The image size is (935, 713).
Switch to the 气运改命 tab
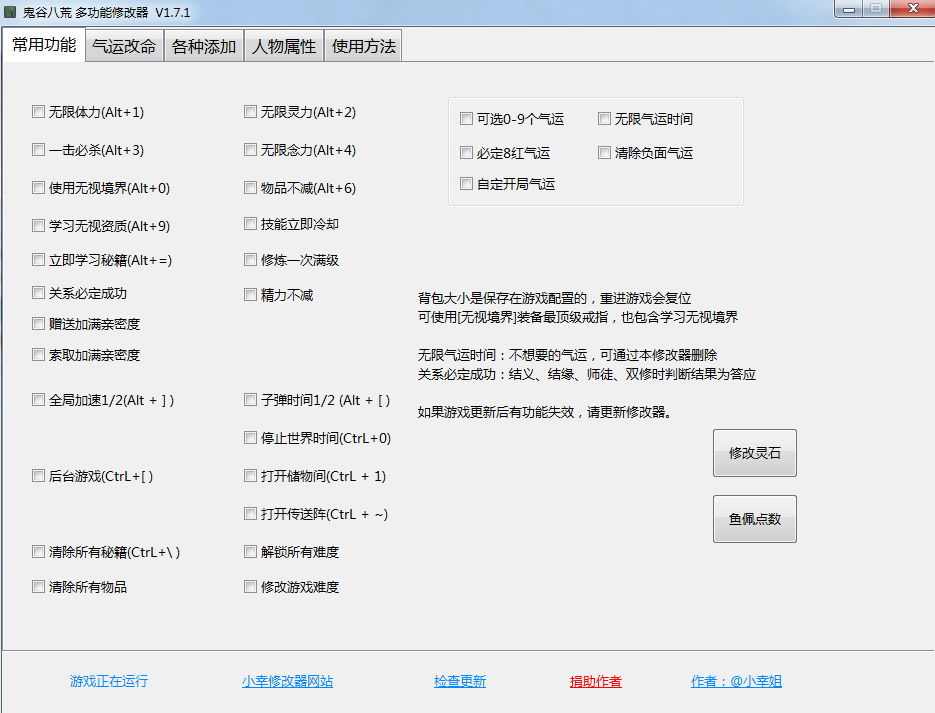click(x=122, y=45)
